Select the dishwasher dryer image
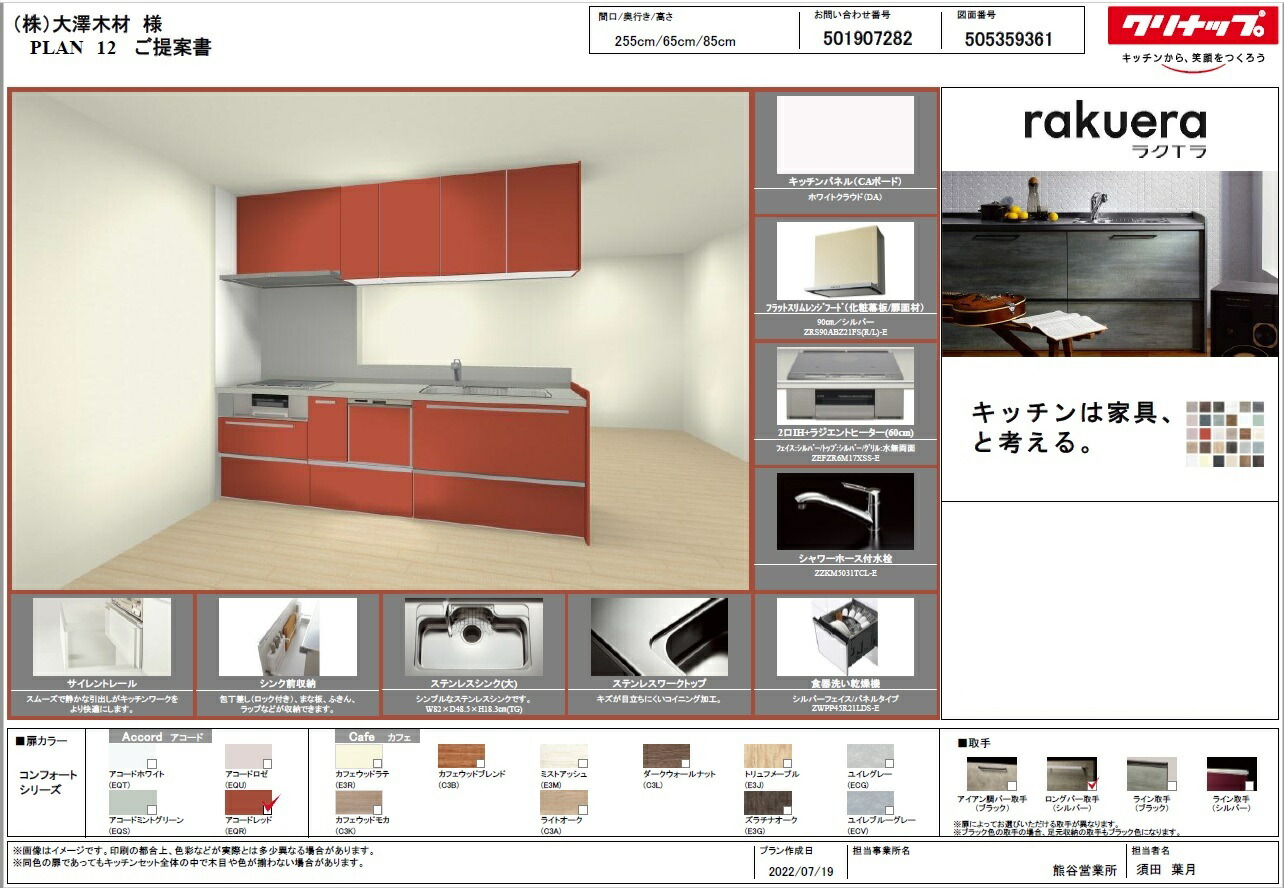The width and height of the screenshot is (1284, 888). click(x=845, y=637)
